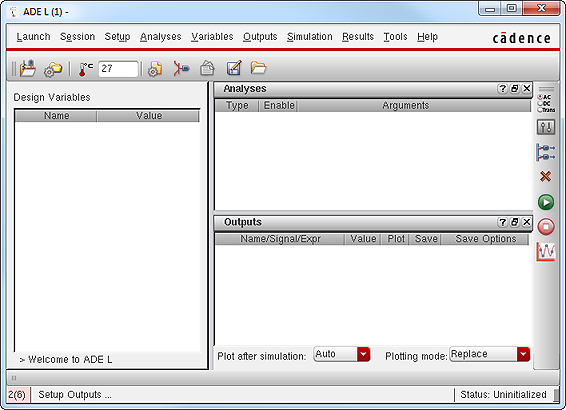The height and width of the screenshot is (410, 566).
Task: Choose the AC/DC/Trans analysis selector
Action: [x=546, y=103]
